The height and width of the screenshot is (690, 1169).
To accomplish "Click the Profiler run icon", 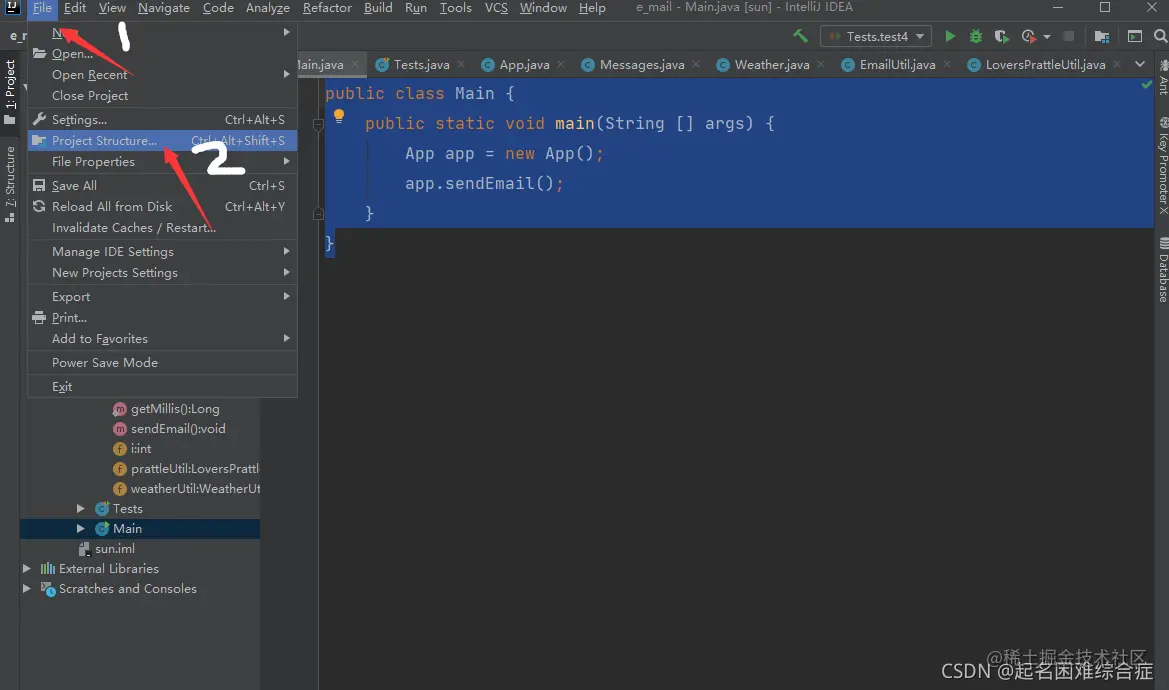I will click(1029, 36).
